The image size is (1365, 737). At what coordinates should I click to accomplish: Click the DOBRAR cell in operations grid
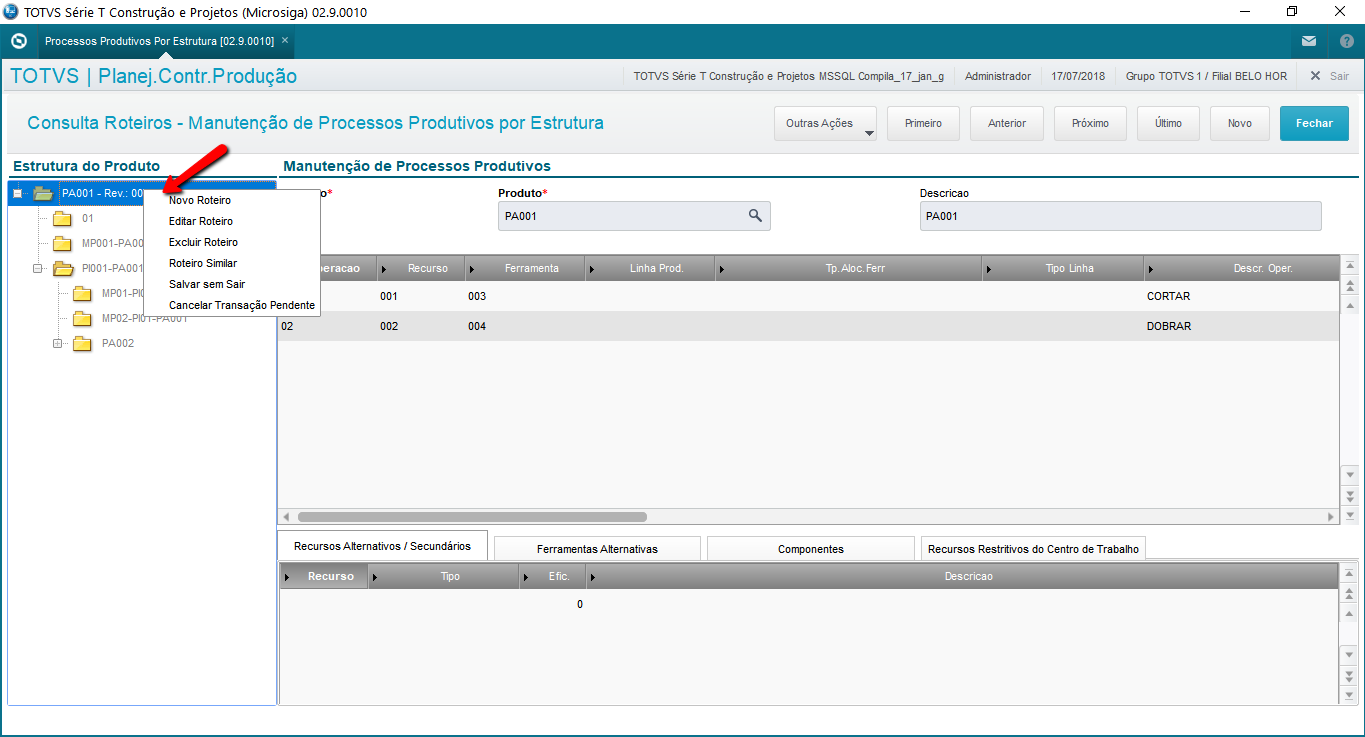[x=1169, y=326]
